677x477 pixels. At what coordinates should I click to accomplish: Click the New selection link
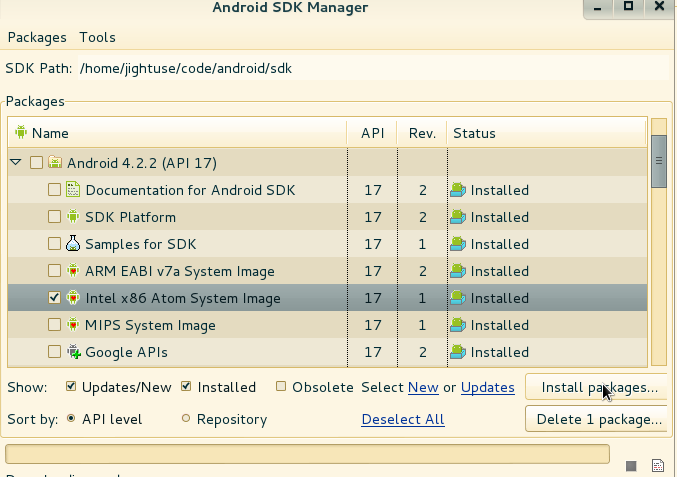pos(423,388)
